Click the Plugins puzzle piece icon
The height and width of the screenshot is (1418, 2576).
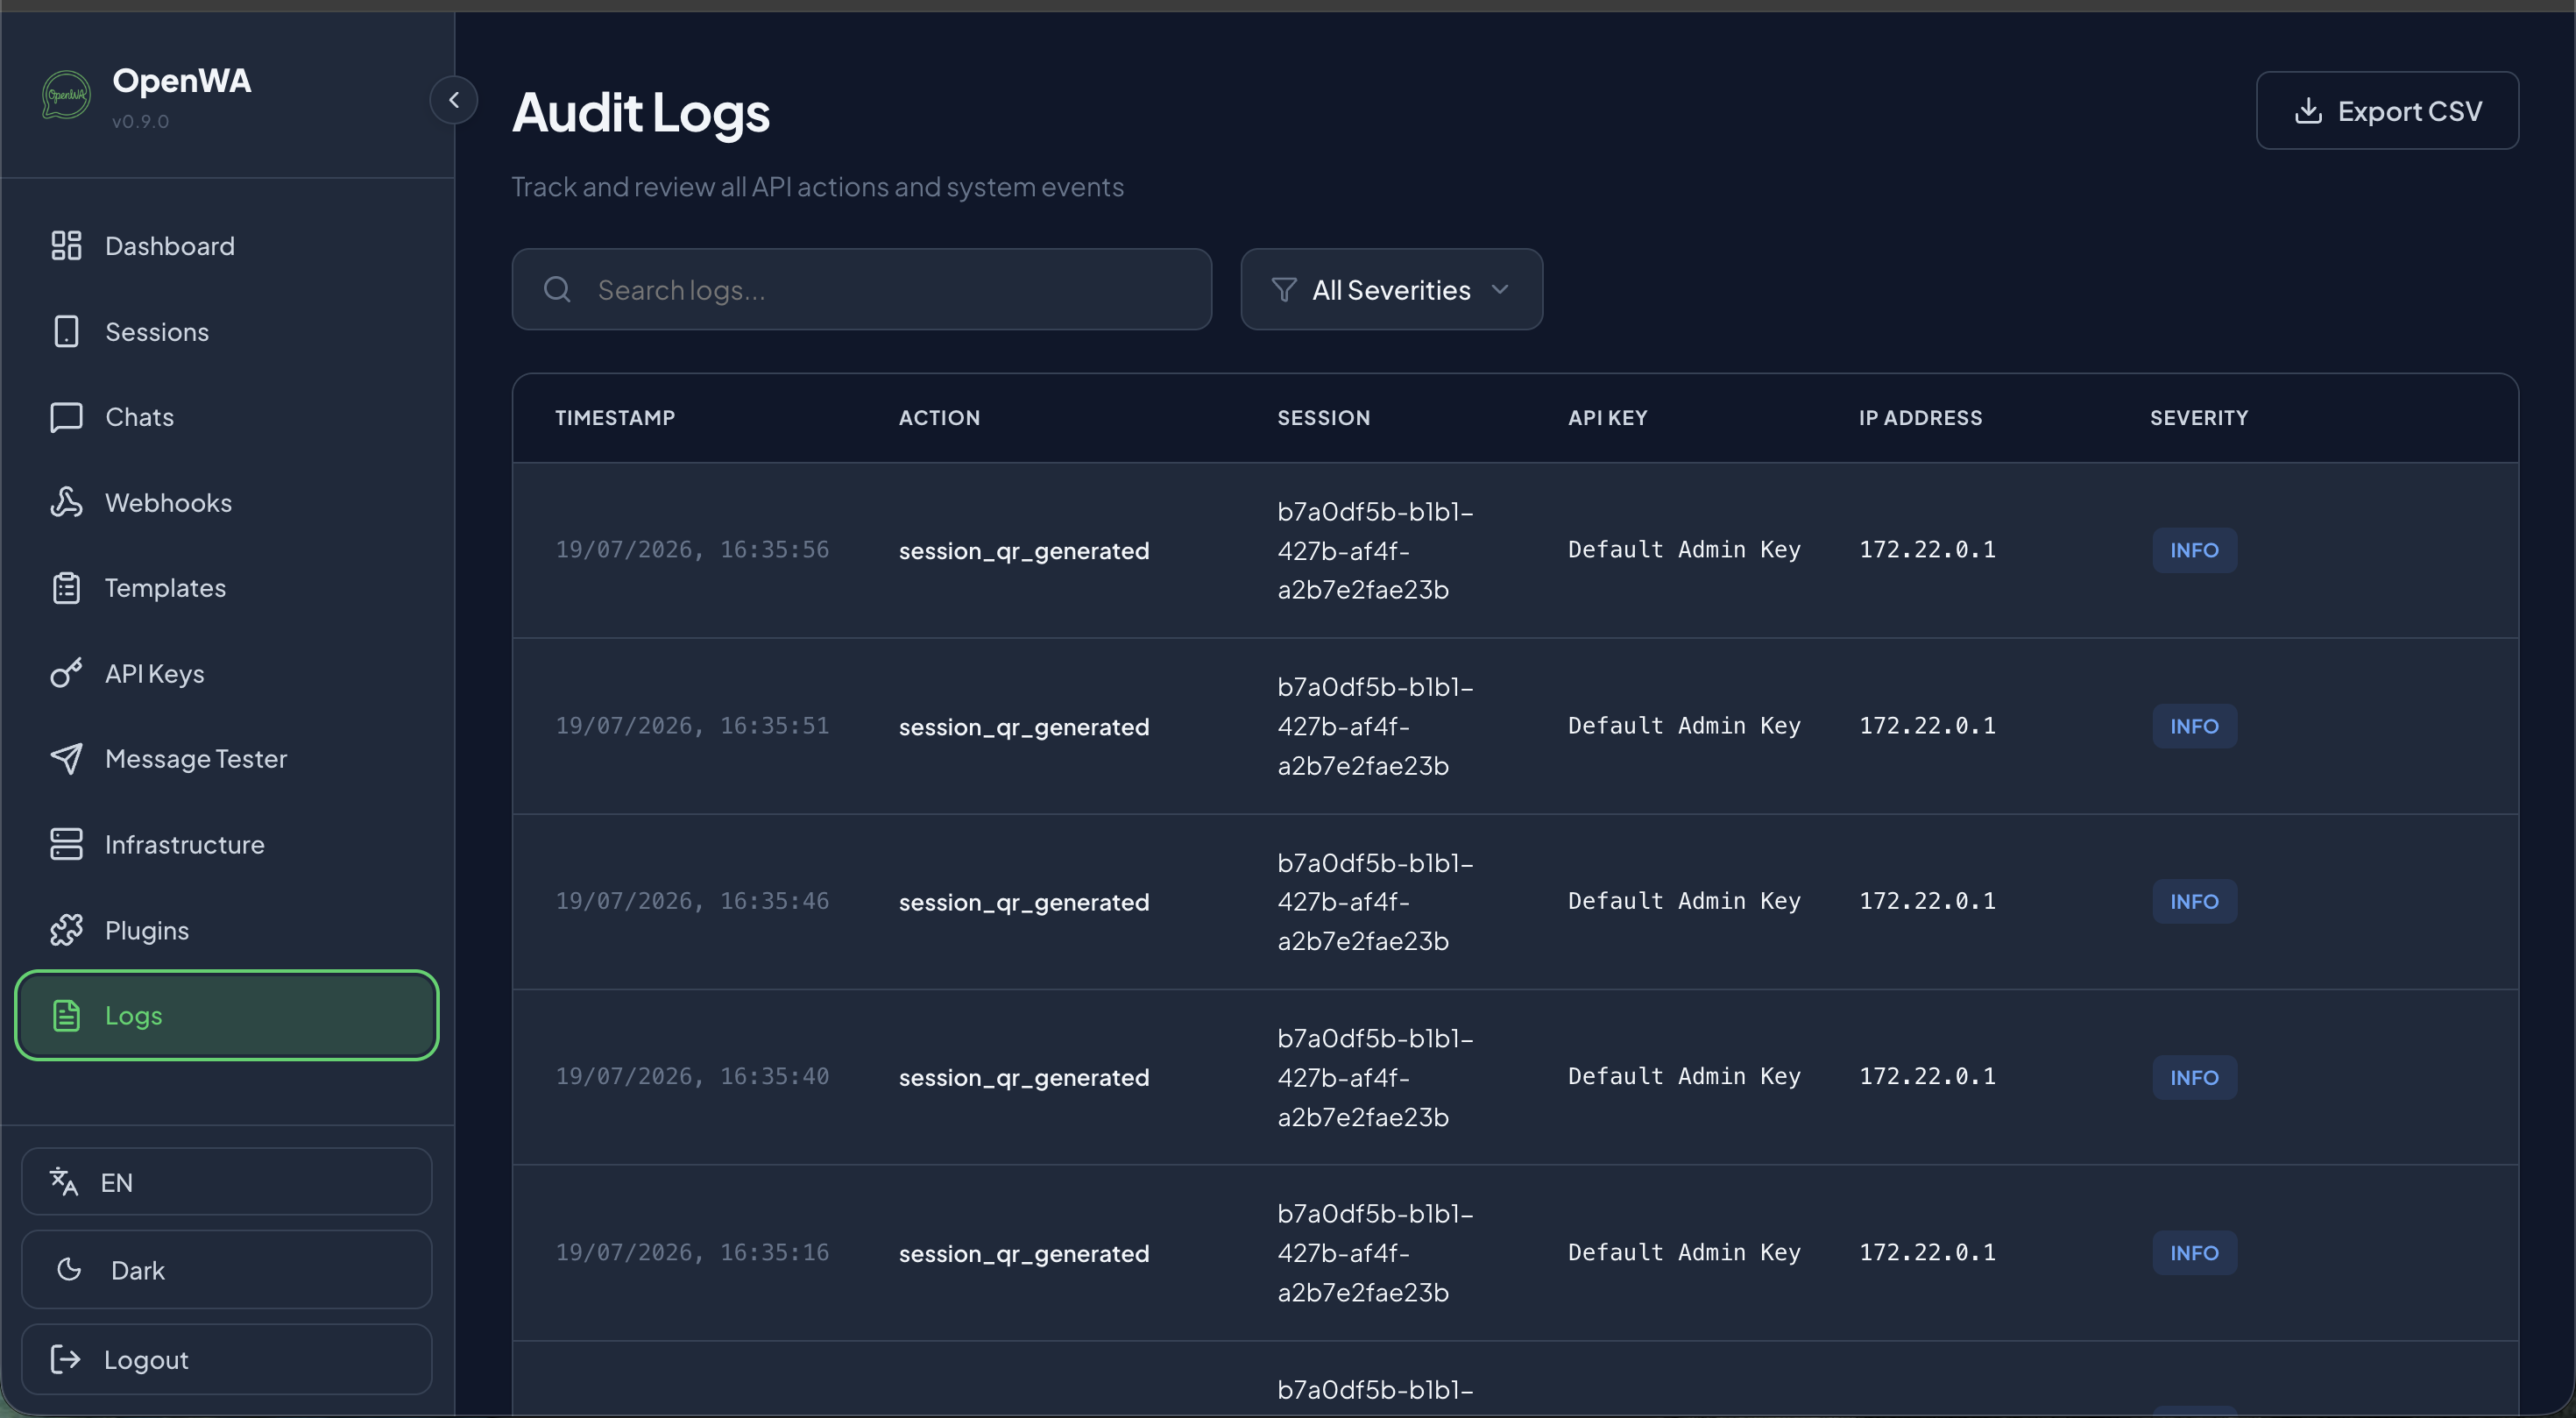(x=66, y=930)
